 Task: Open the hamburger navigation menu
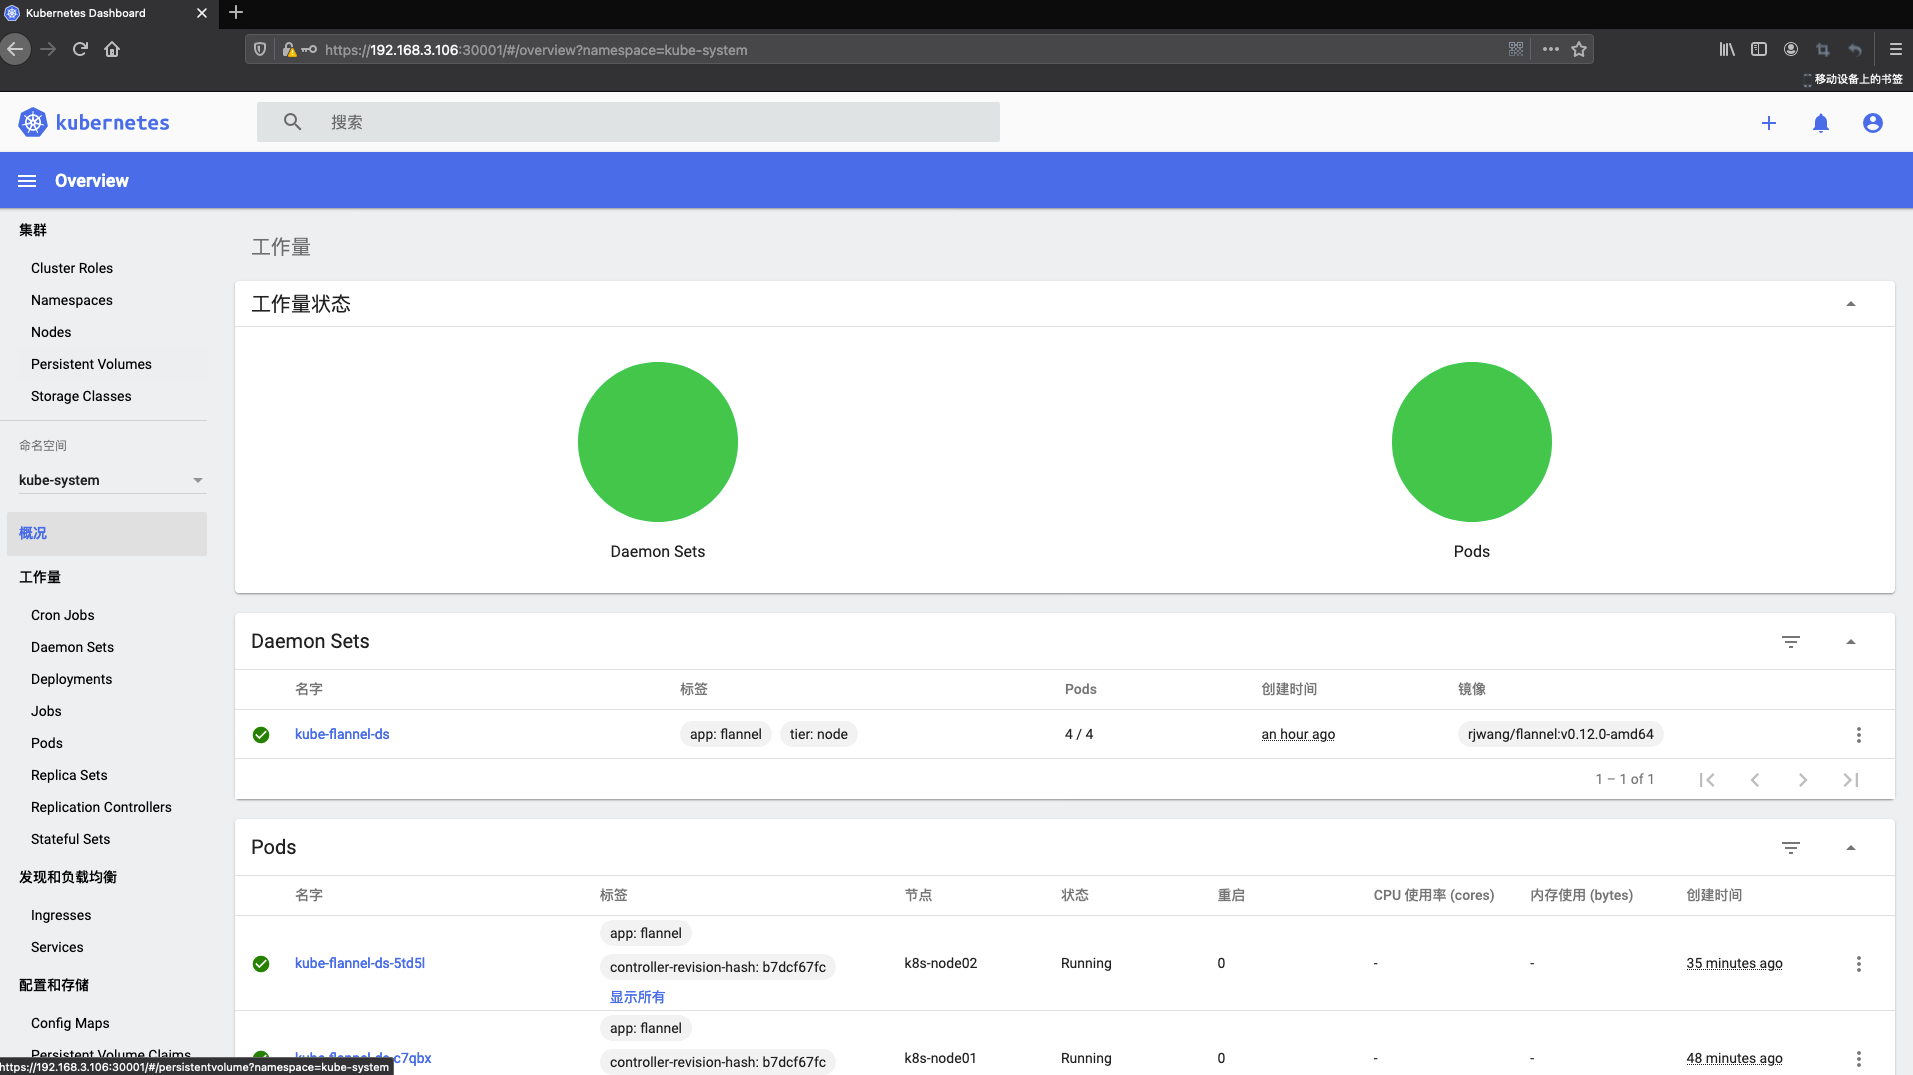[x=27, y=181]
